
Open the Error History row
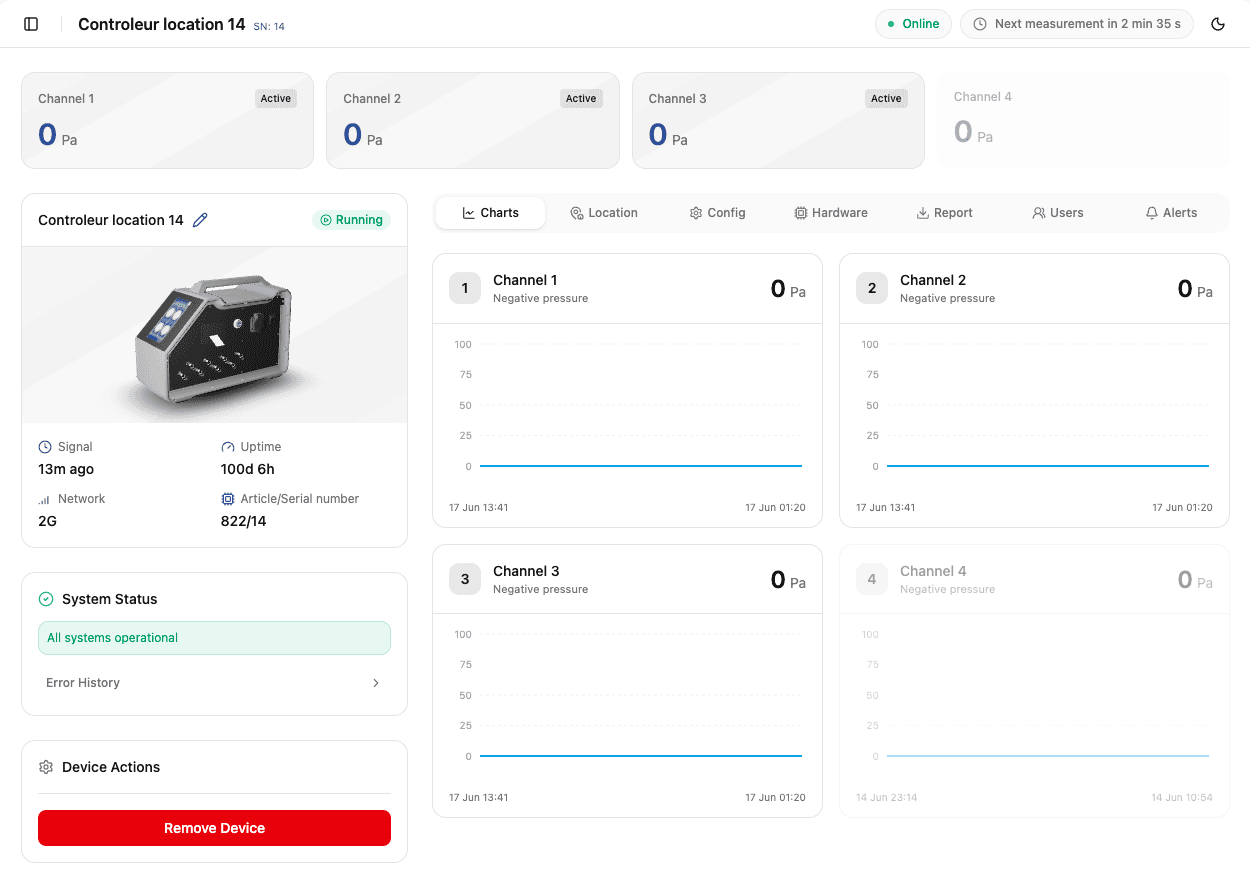coord(214,683)
